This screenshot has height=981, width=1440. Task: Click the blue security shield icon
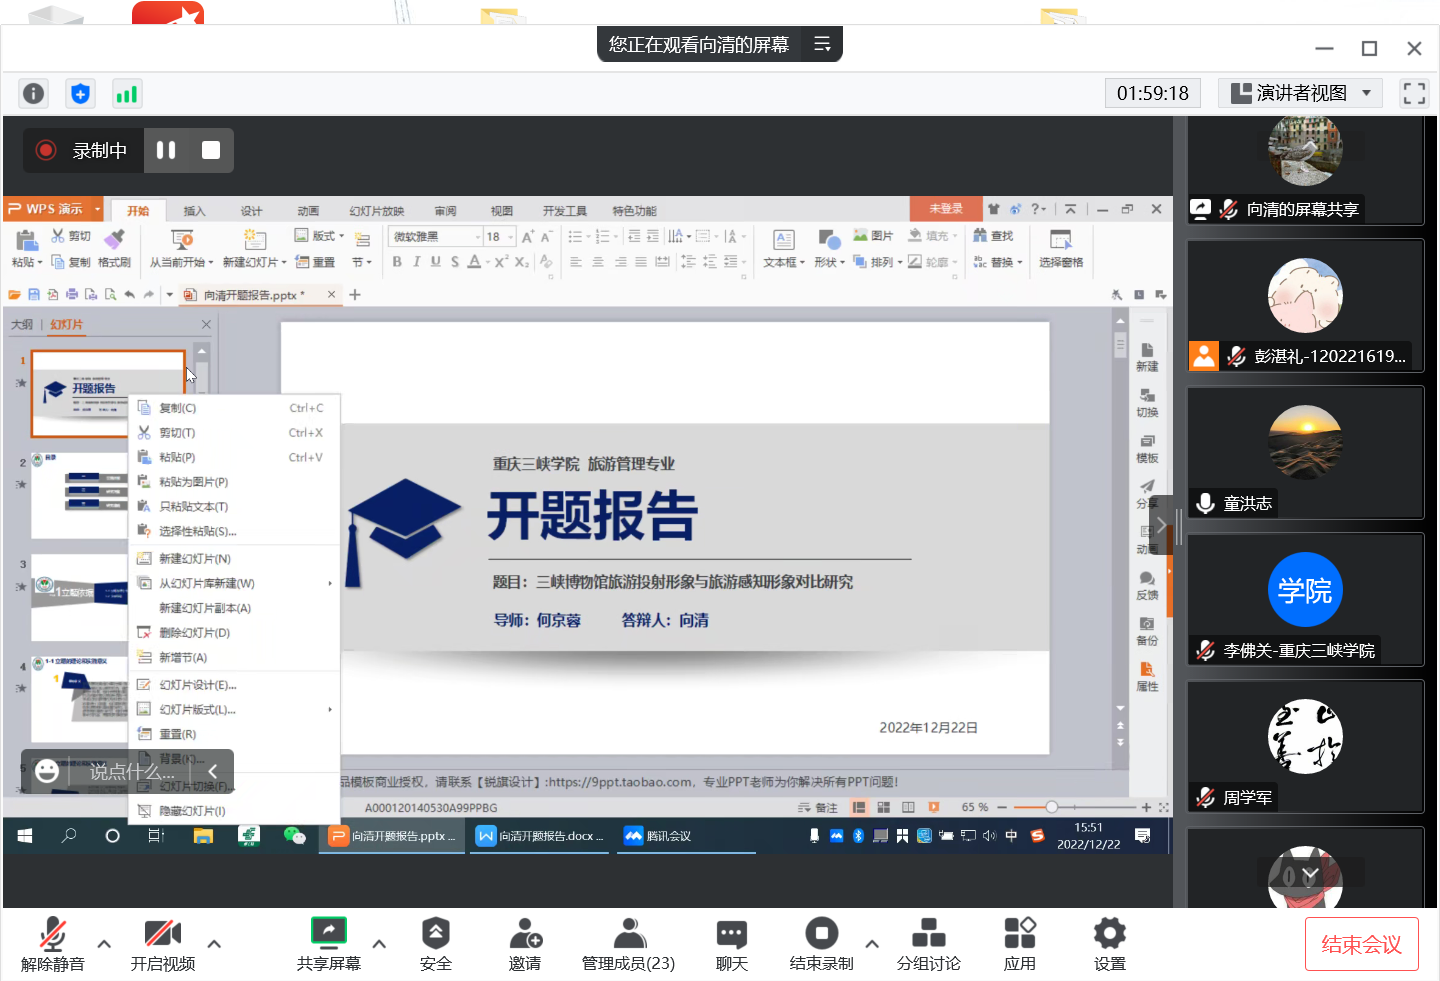pyautogui.click(x=80, y=94)
